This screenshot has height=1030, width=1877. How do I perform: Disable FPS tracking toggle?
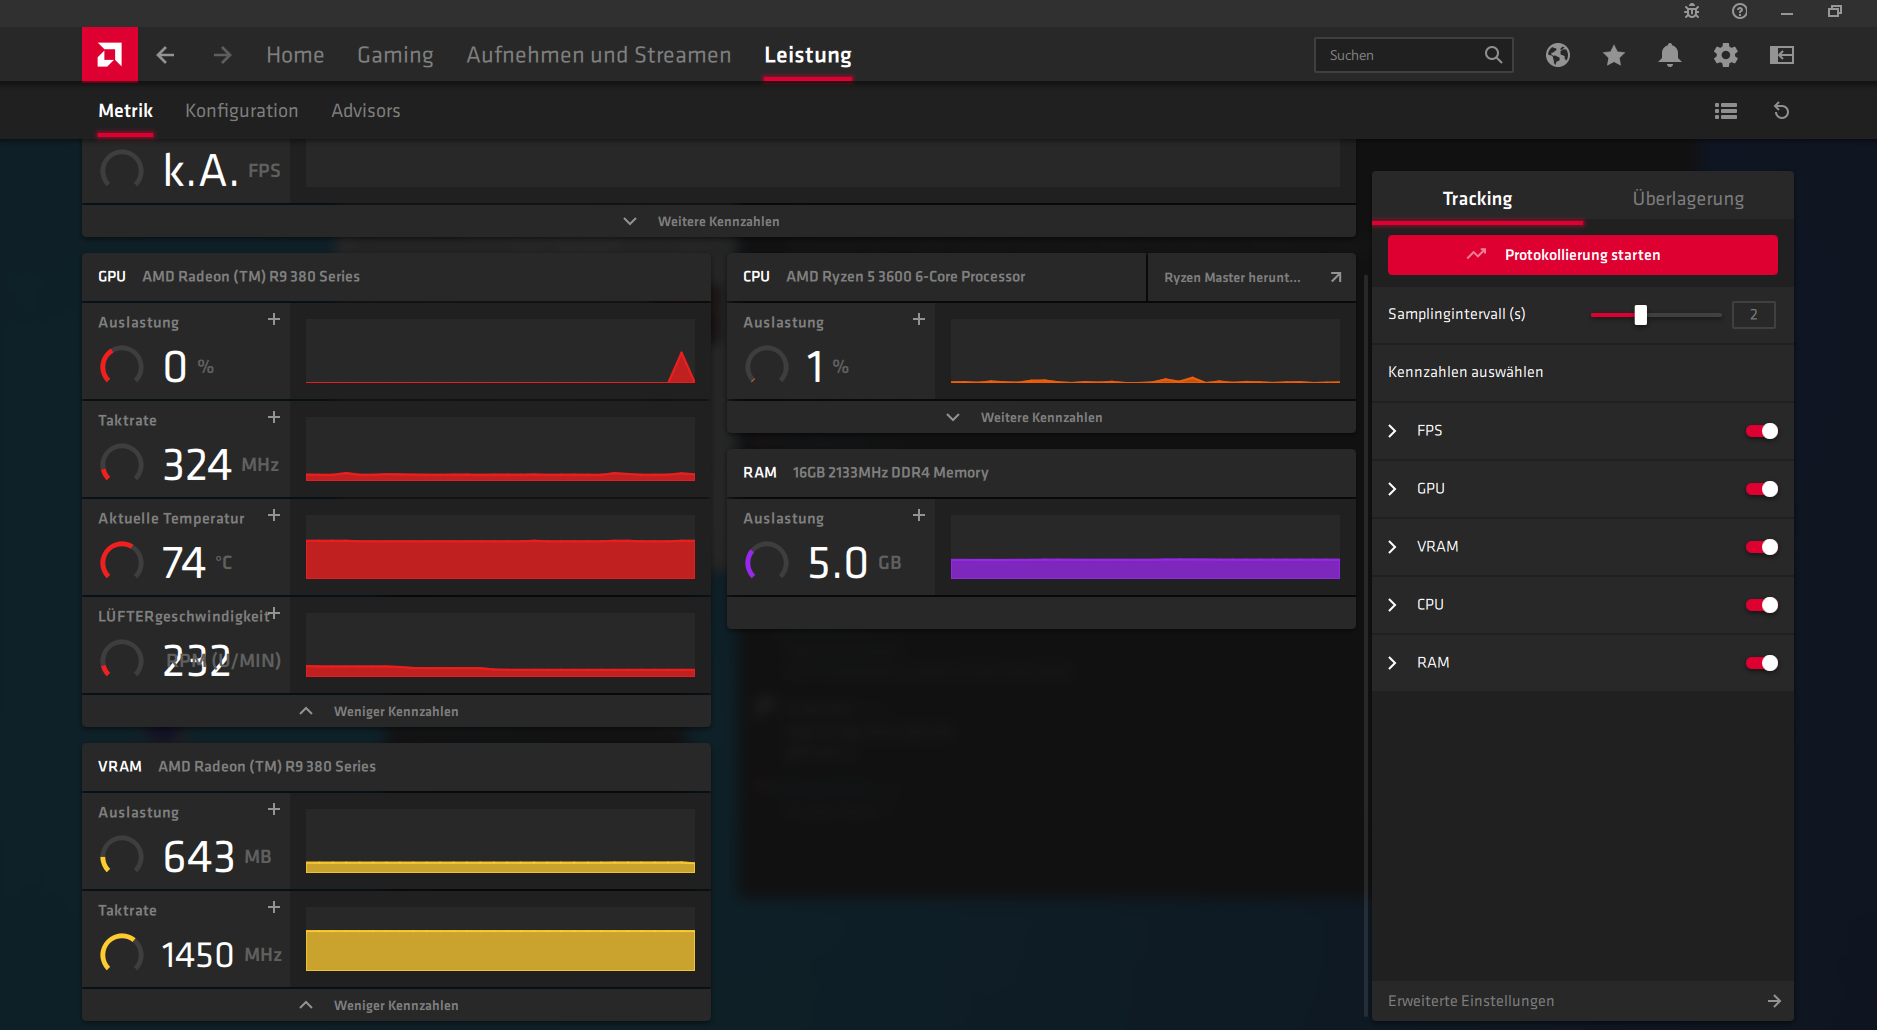(x=1762, y=431)
